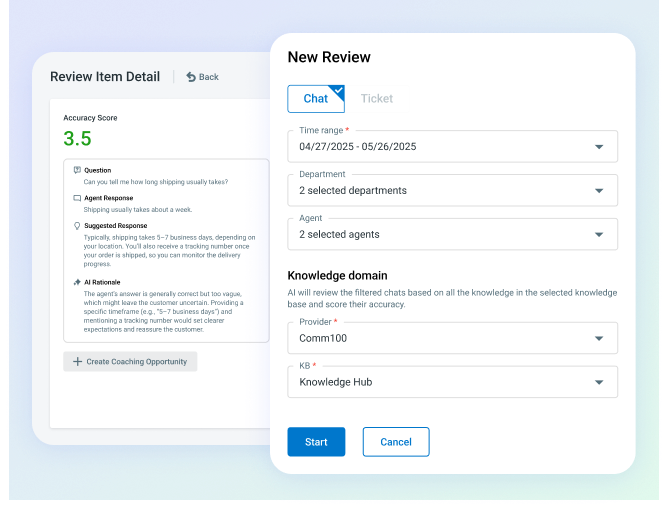
Task: Click the New Review dialog heading
Action: 328,57
